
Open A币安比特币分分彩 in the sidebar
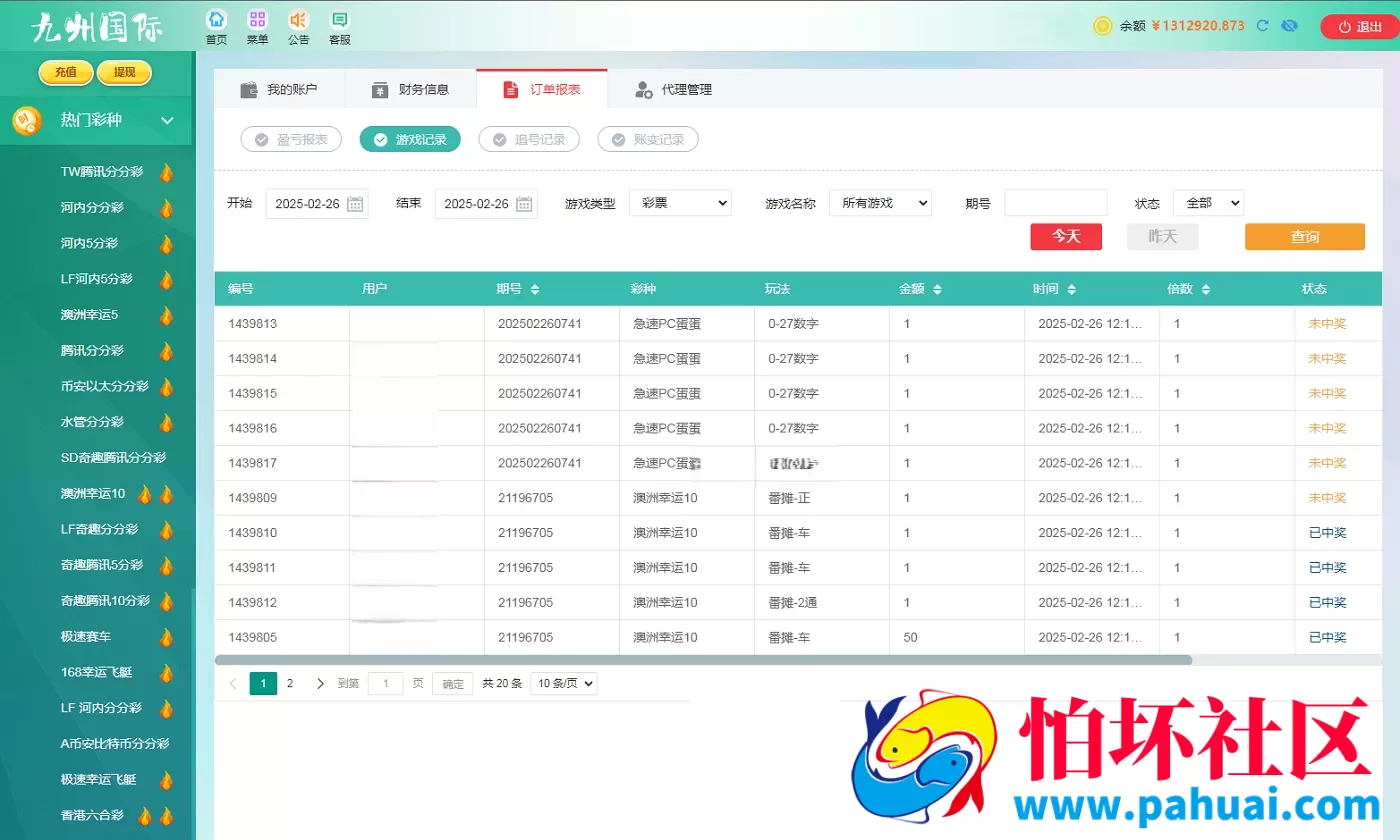[115, 744]
